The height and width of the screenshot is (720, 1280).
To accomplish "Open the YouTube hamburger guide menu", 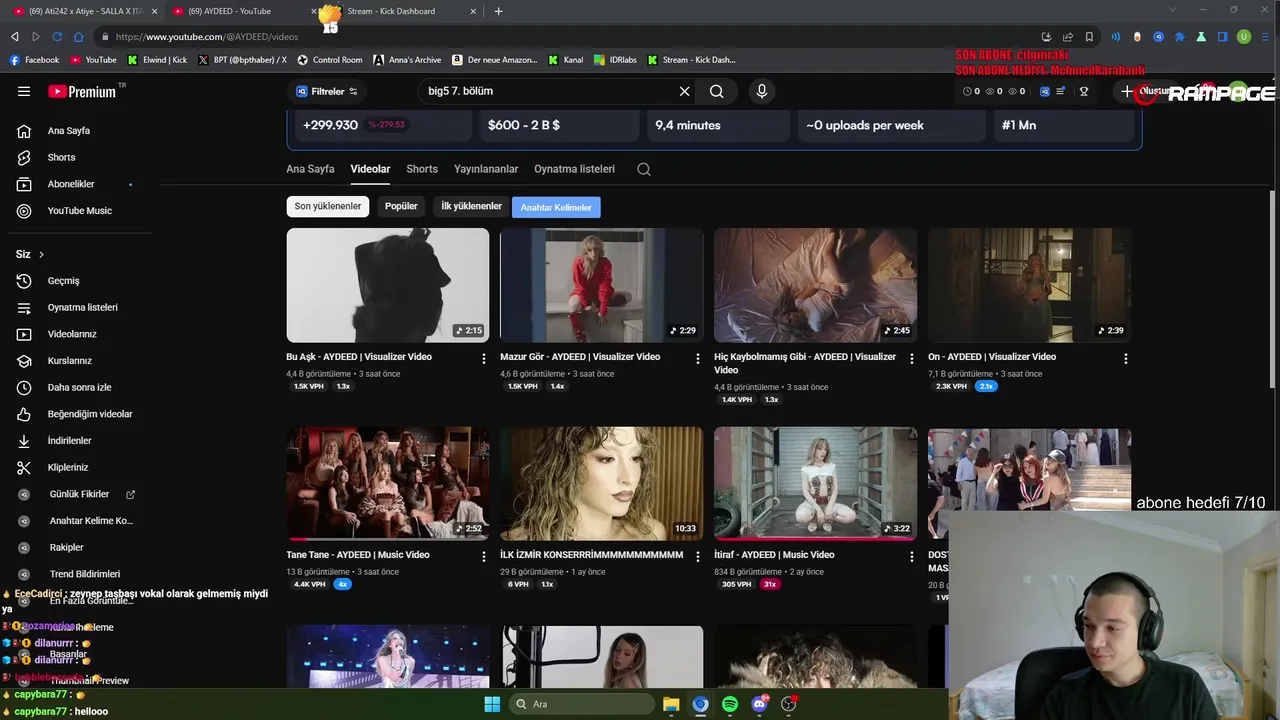I will point(24,91).
